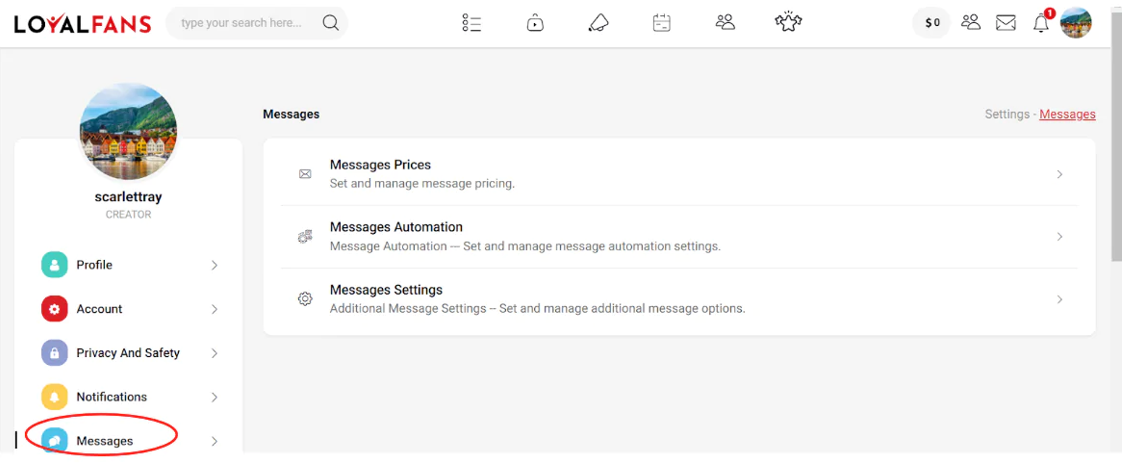Image resolution: width=1122 pixels, height=466 pixels.
Task: Open the Messages Prices row
Action: point(680,174)
